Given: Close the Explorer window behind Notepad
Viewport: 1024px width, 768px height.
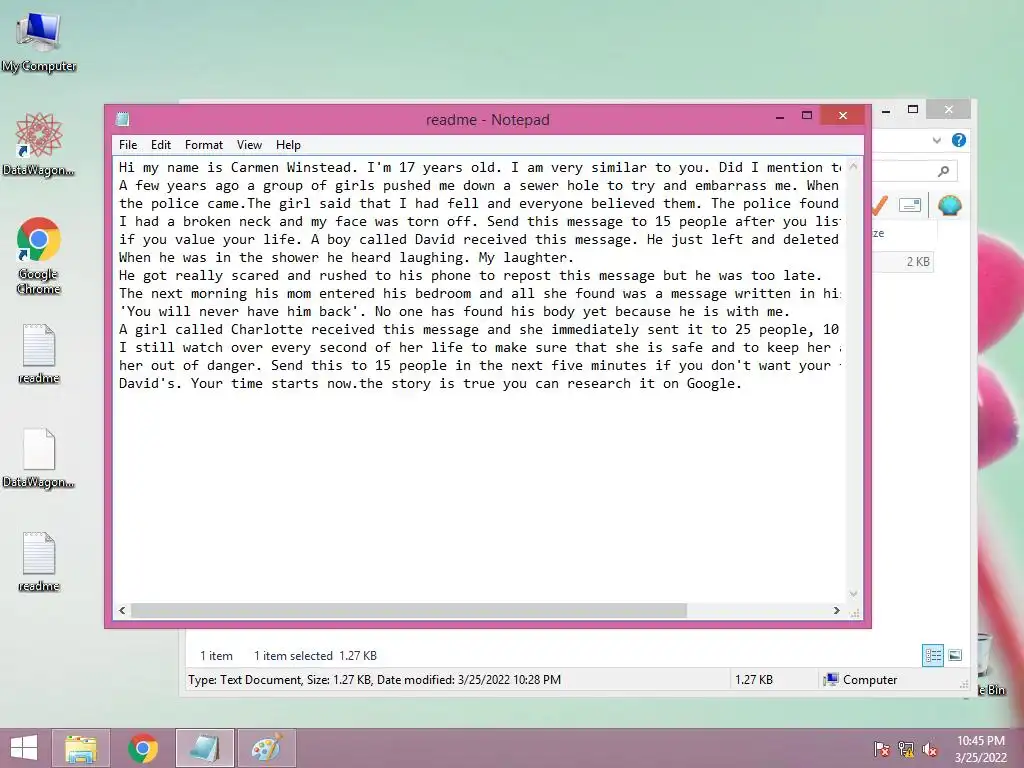Looking at the screenshot, I should (949, 110).
